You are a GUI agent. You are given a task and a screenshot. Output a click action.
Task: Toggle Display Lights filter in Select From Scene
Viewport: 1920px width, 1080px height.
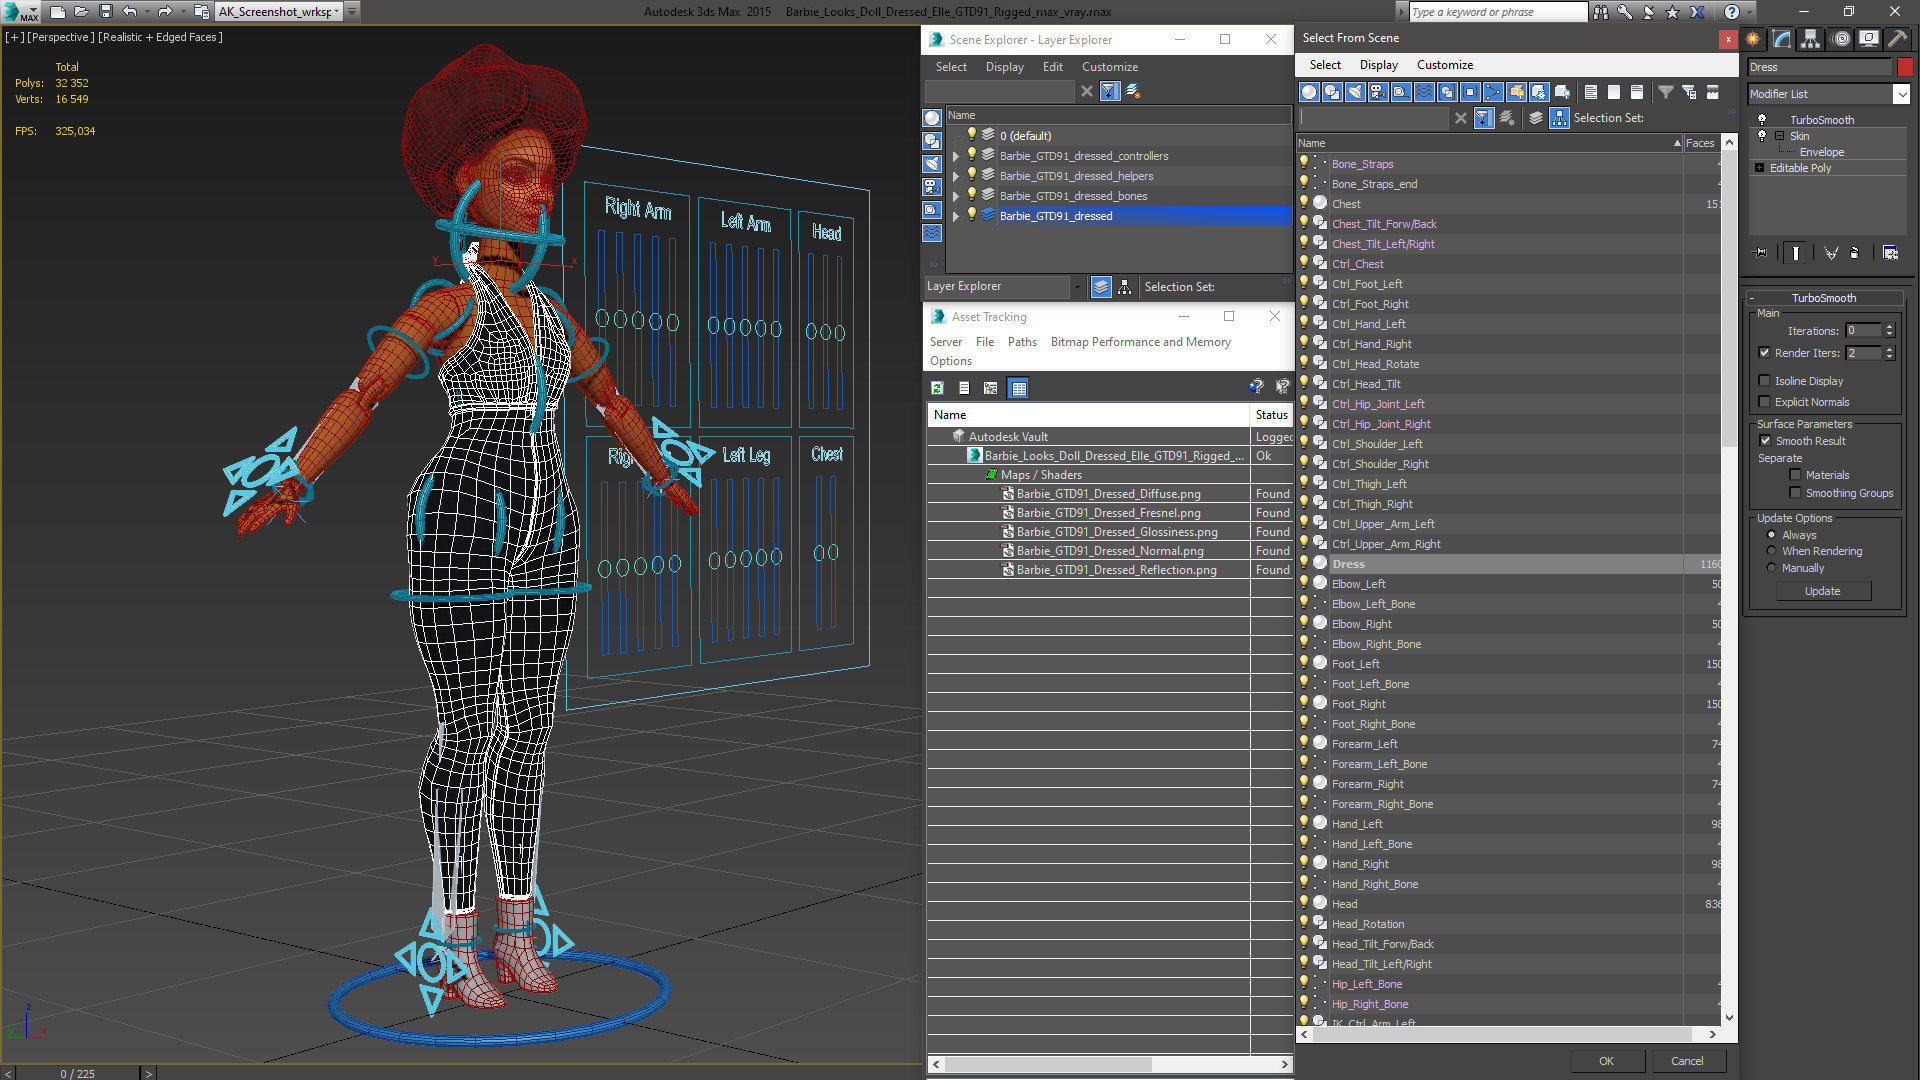click(x=1355, y=92)
